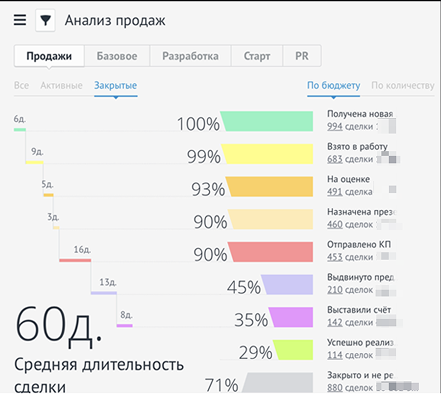The height and width of the screenshot is (396, 441).
Task: Open the 683 сделки link
Action: (350, 159)
